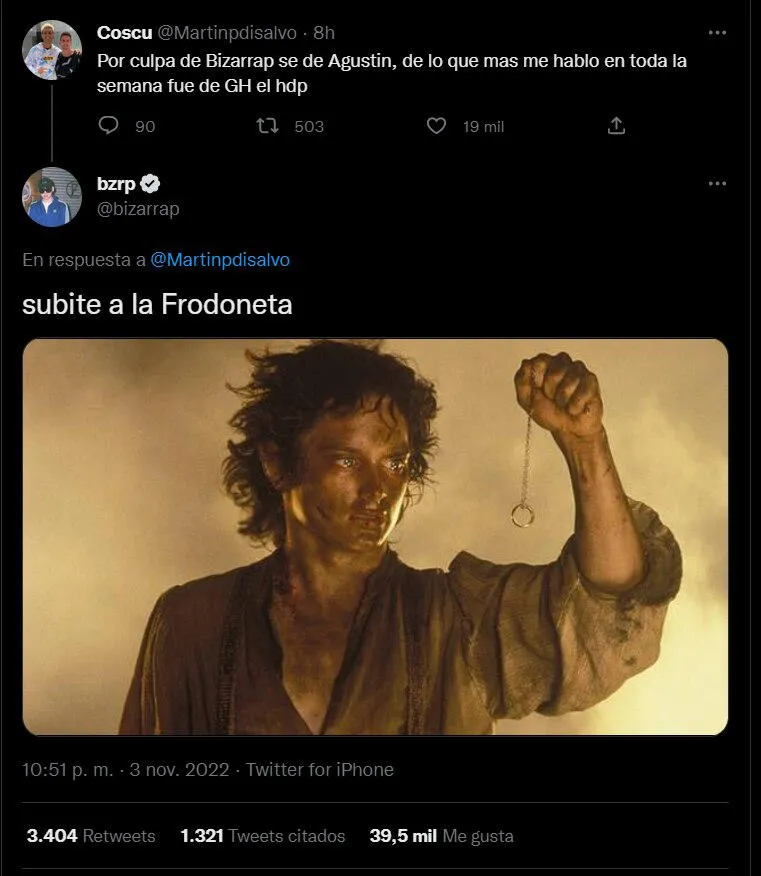761x876 pixels.
Task: View the 39,5 mil Me gusta list
Action: tap(441, 836)
